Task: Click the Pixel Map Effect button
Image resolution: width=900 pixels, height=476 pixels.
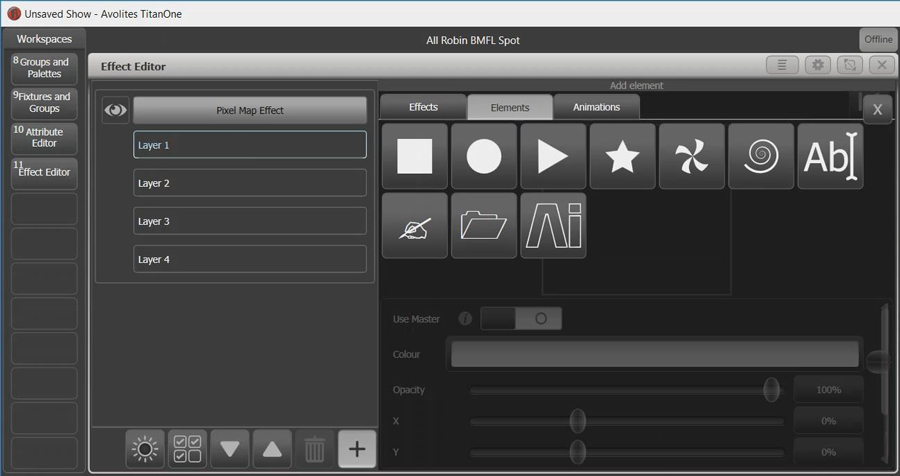Action: pos(250,110)
